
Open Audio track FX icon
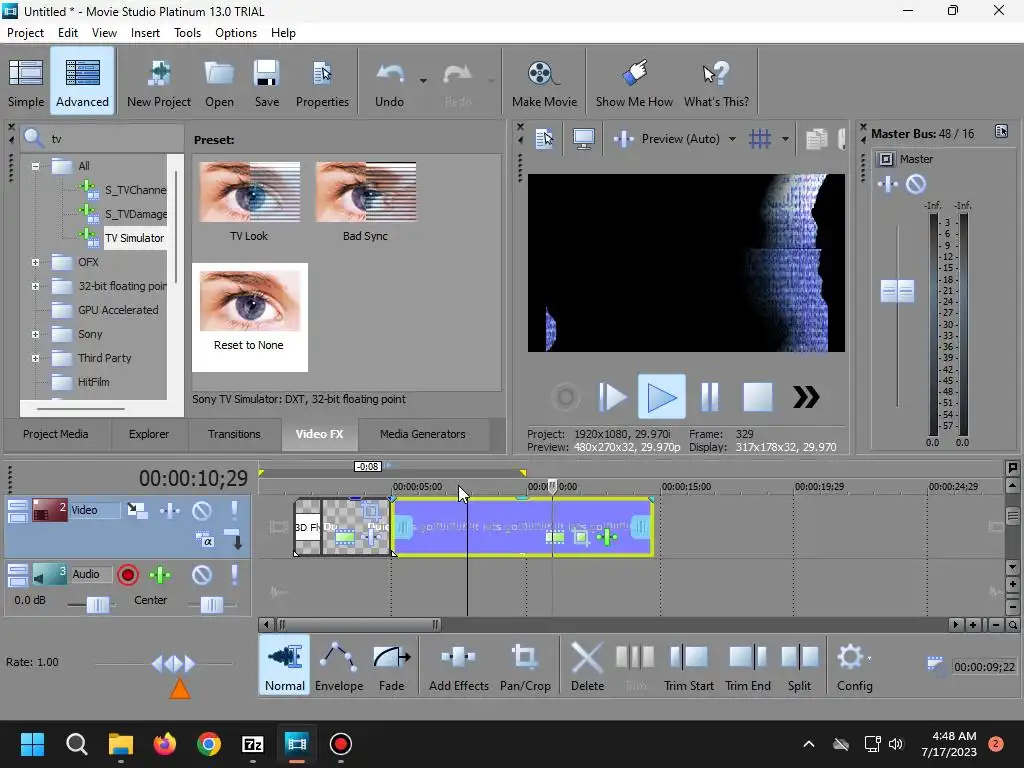tap(160, 575)
